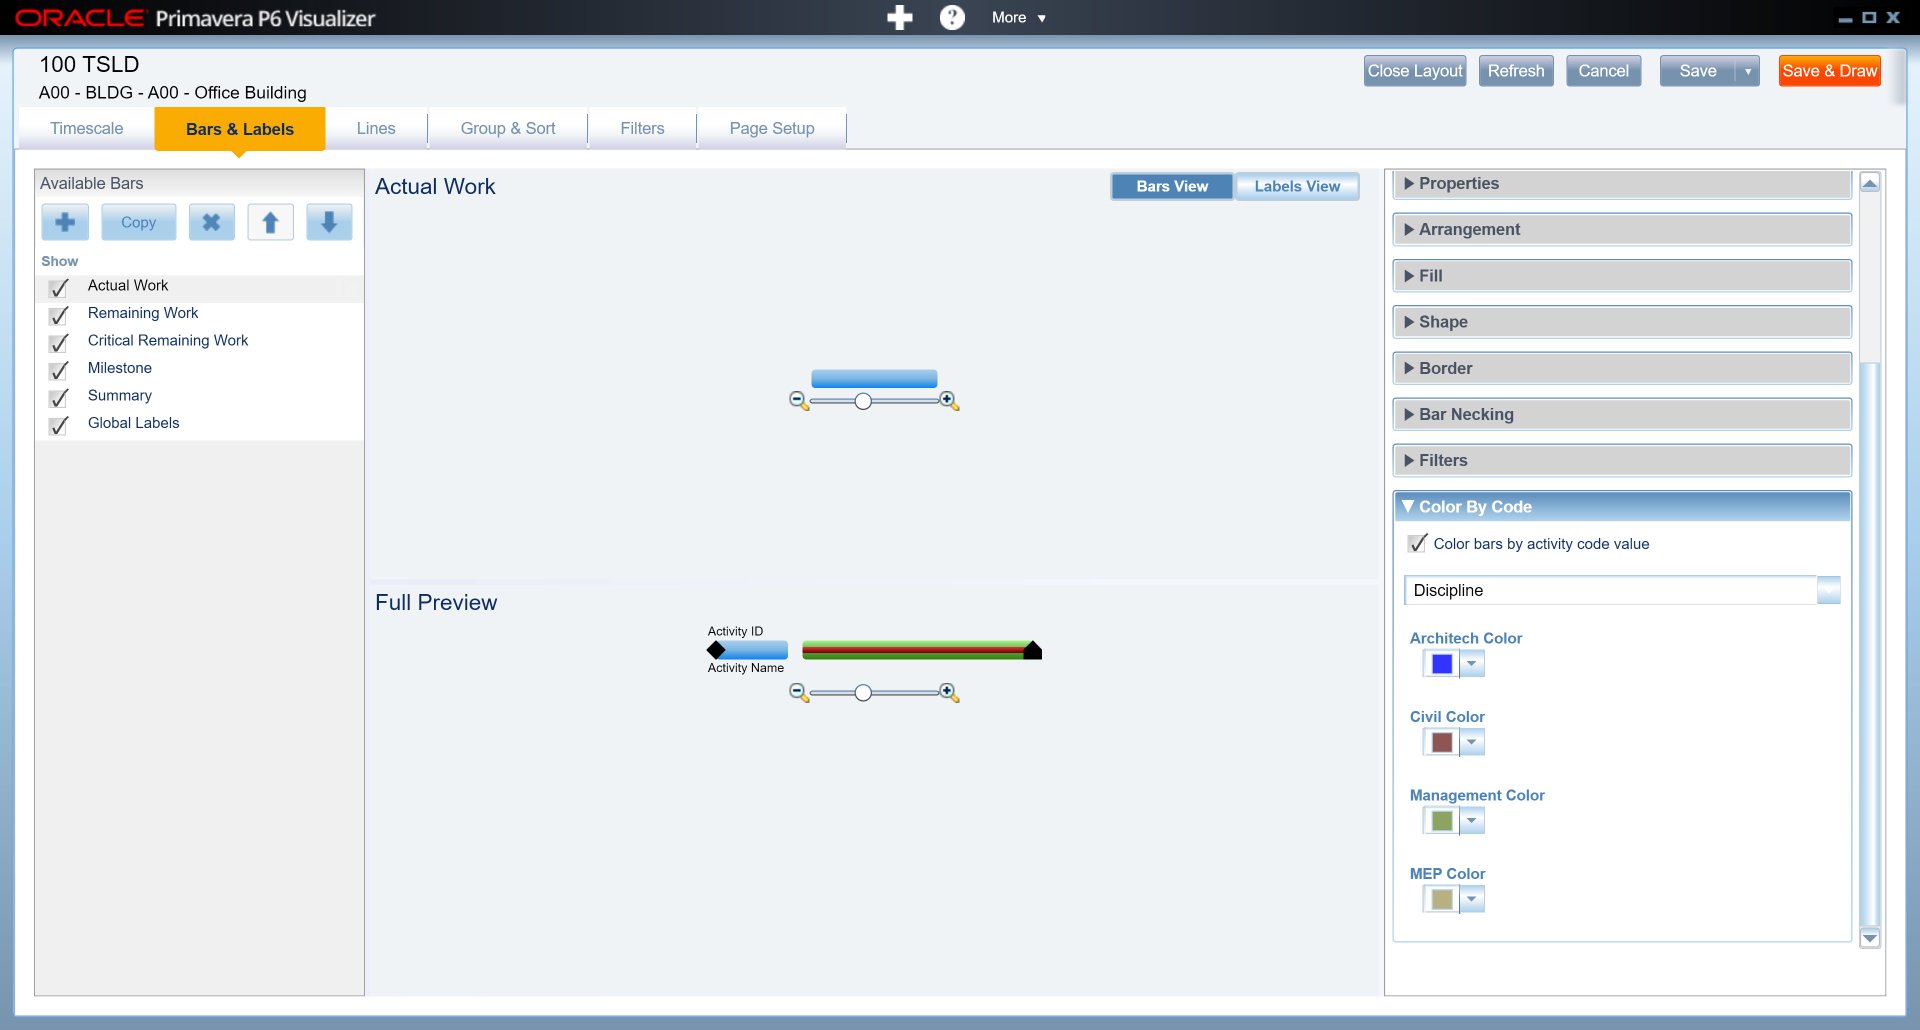The image size is (1920, 1030).
Task: Zoom in on the Actual Work bar preview
Action: click(948, 401)
